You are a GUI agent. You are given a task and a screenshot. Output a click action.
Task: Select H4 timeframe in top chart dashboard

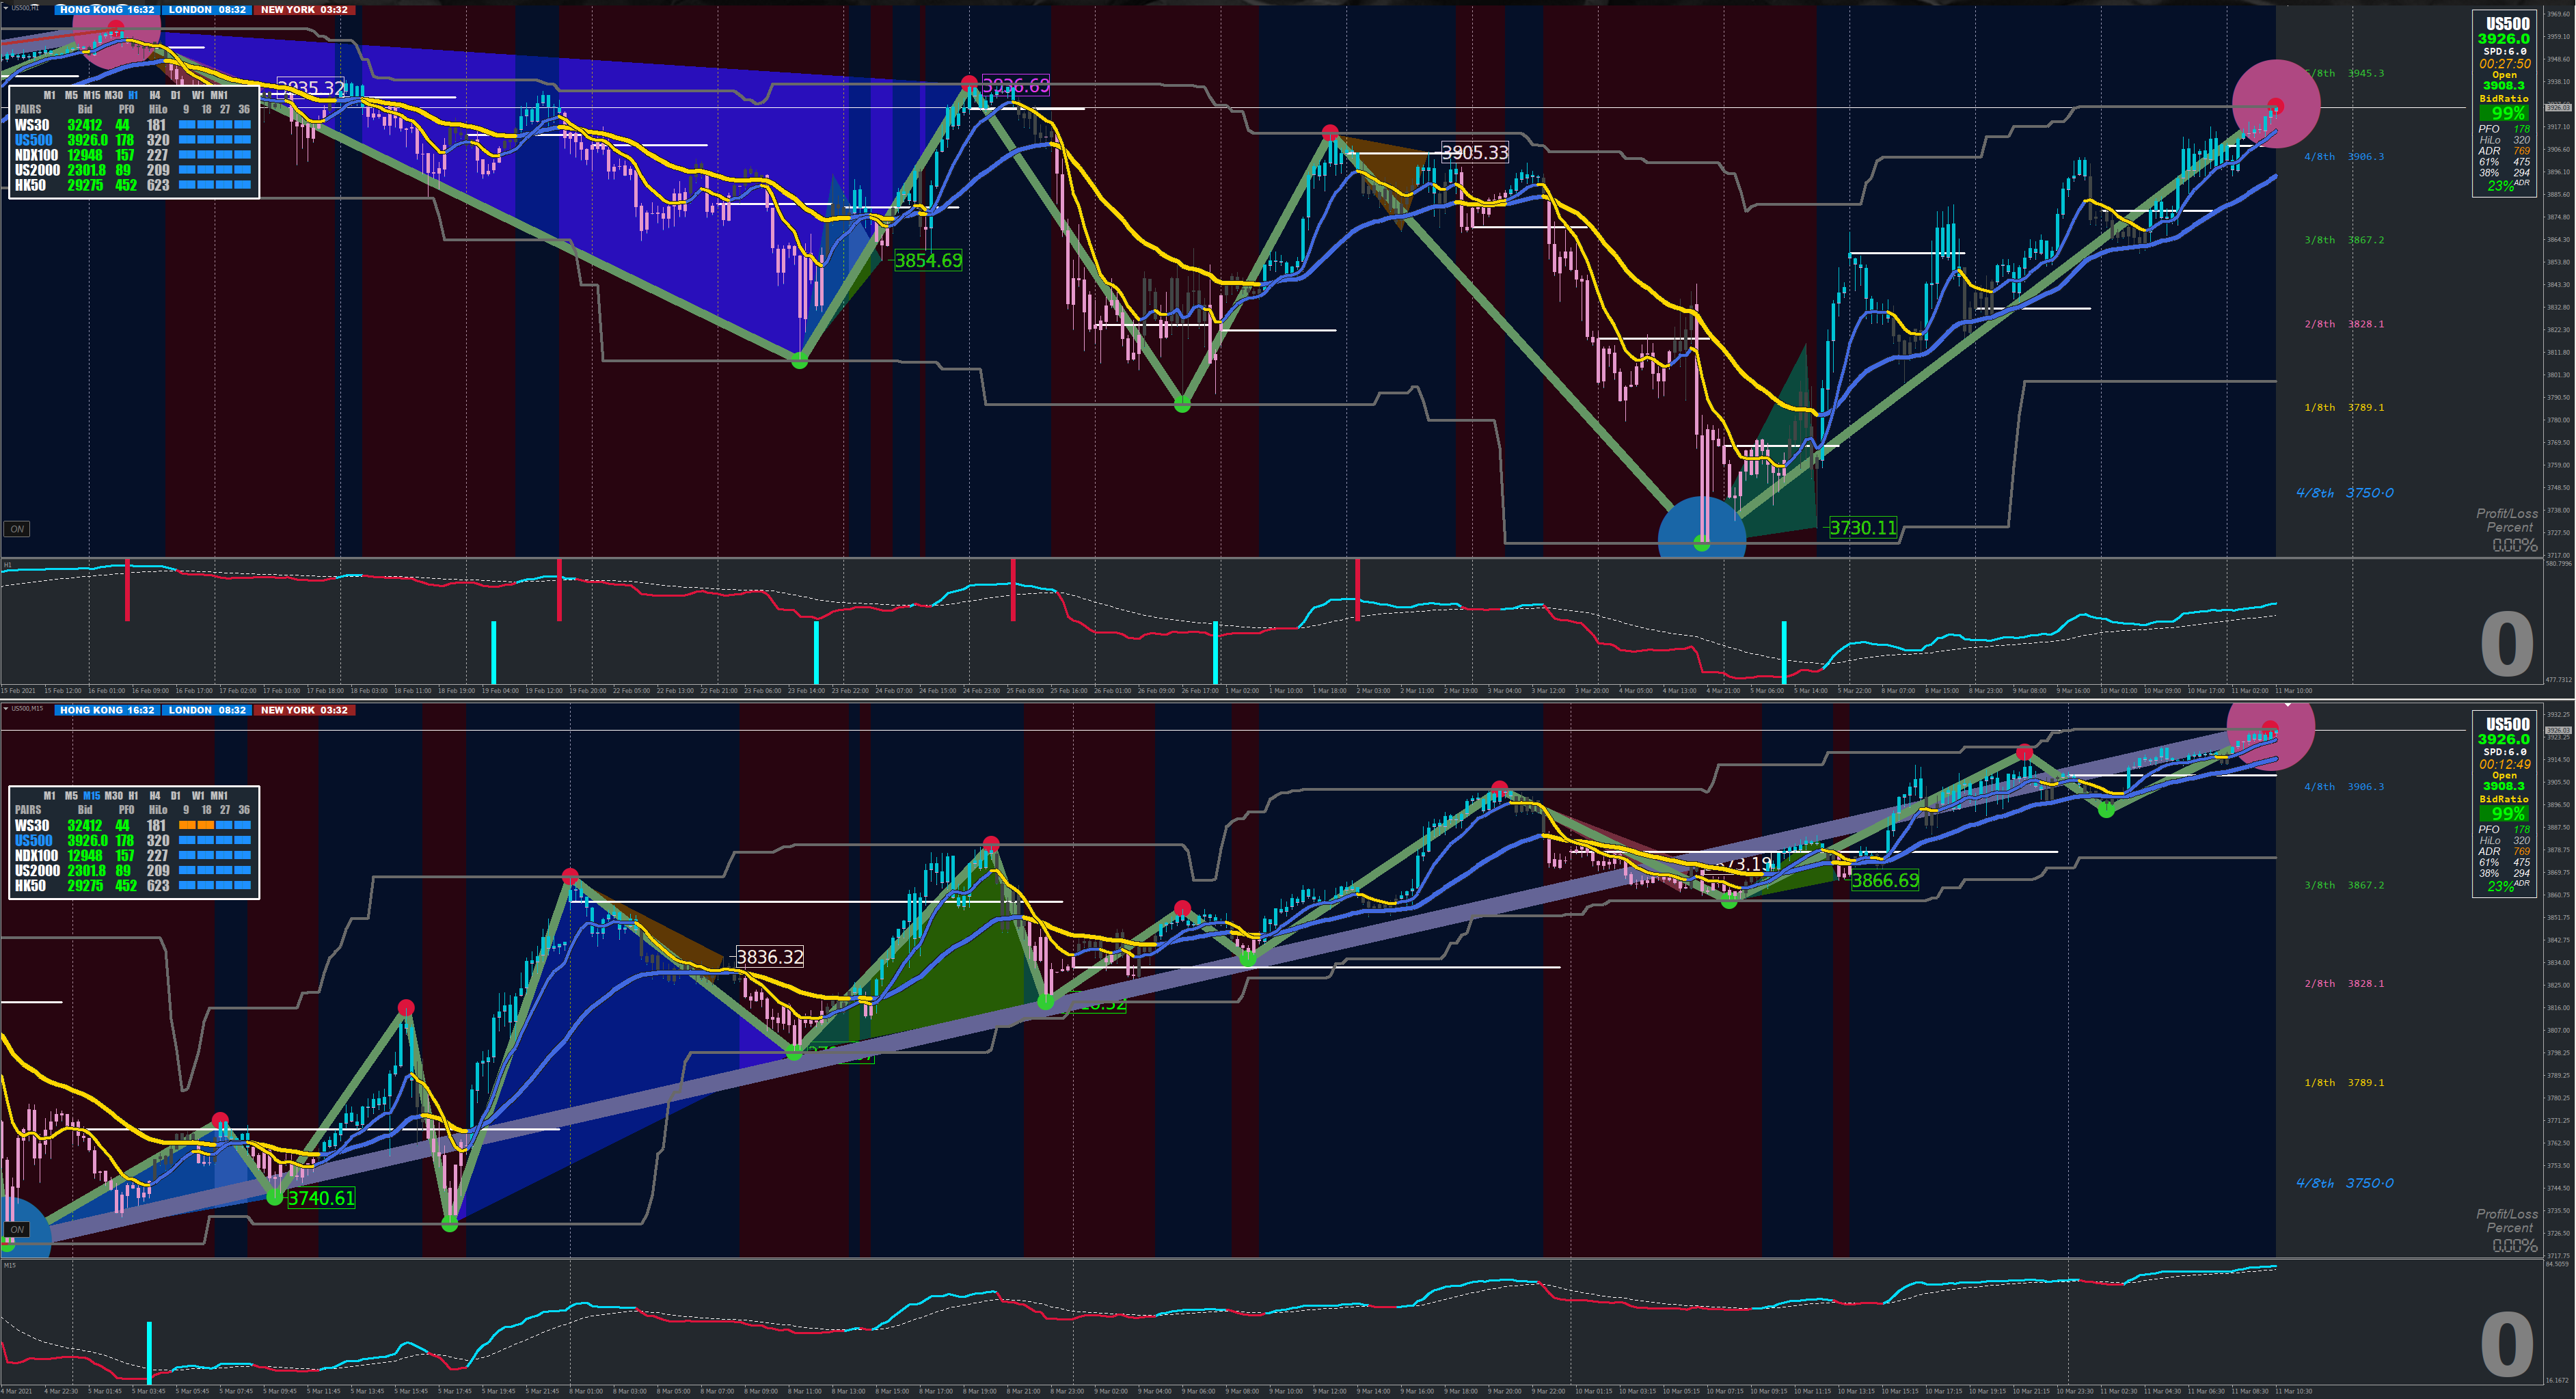pyautogui.click(x=154, y=96)
